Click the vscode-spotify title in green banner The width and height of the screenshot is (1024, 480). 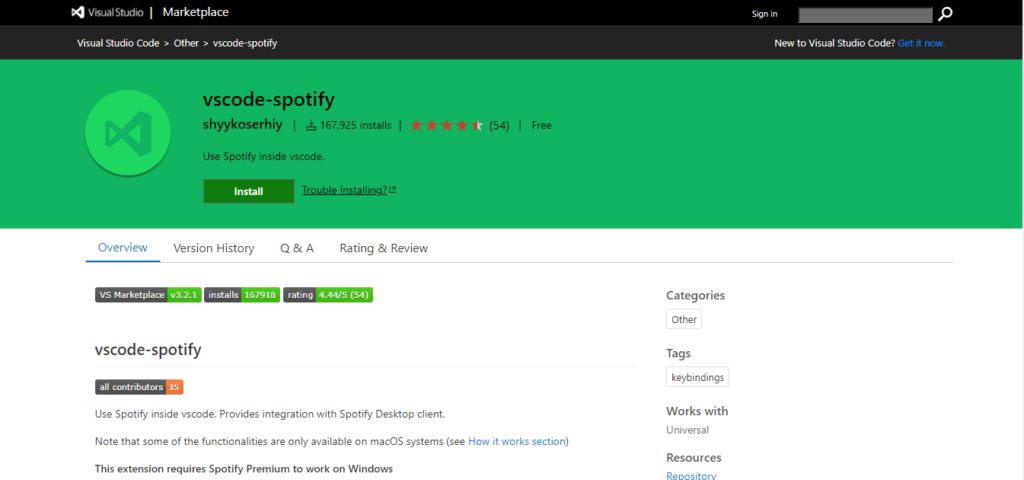click(x=269, y=99)
